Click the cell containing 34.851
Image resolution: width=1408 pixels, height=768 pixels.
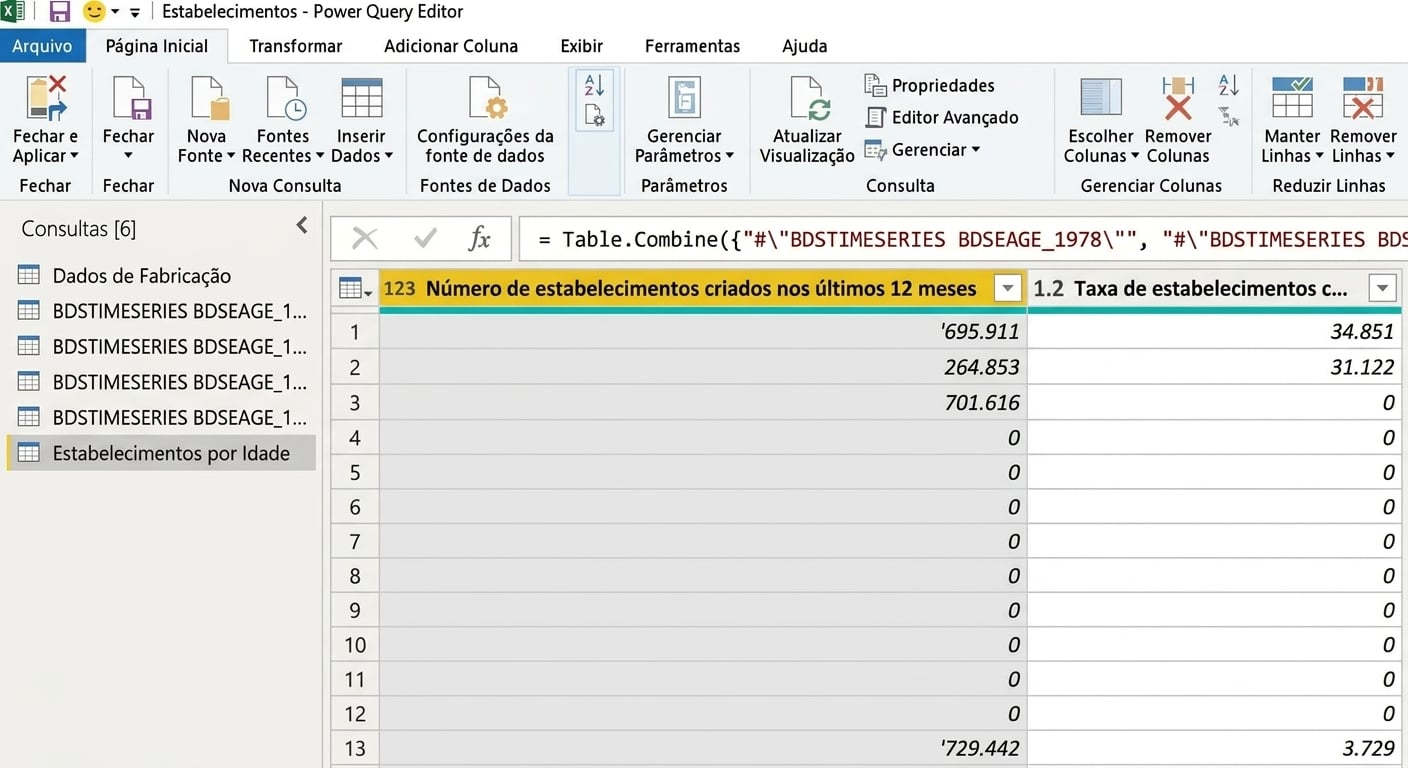(x=1214, y=332)
